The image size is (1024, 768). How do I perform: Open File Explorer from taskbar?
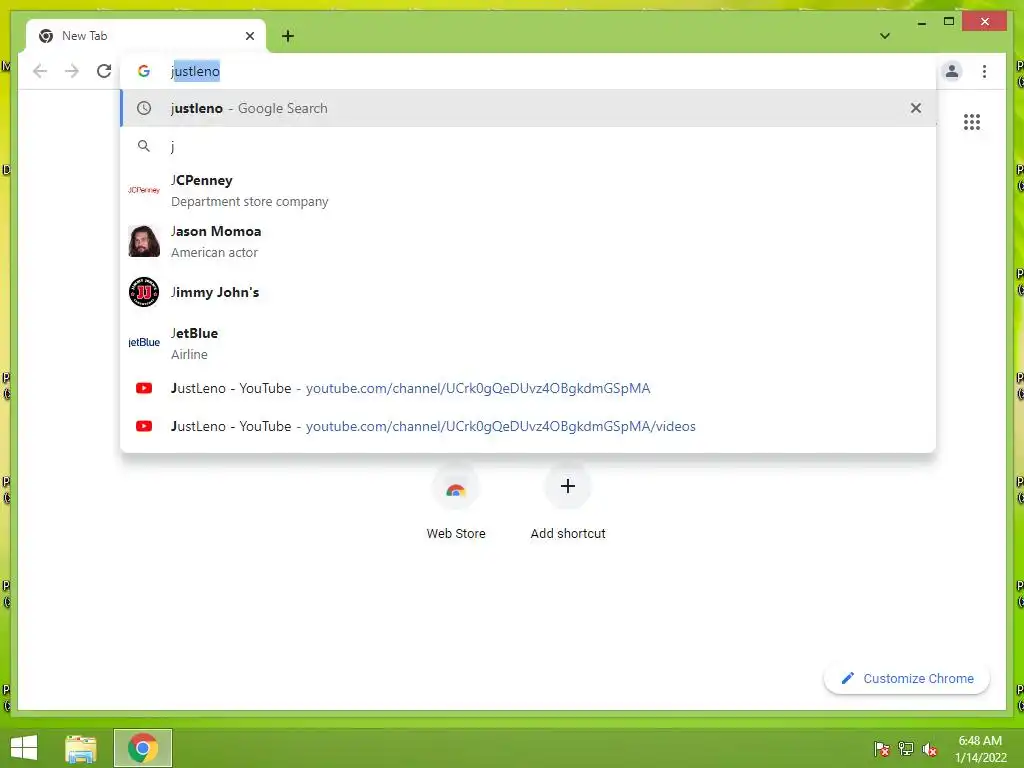pyautogui.click(x=81, y=748)
